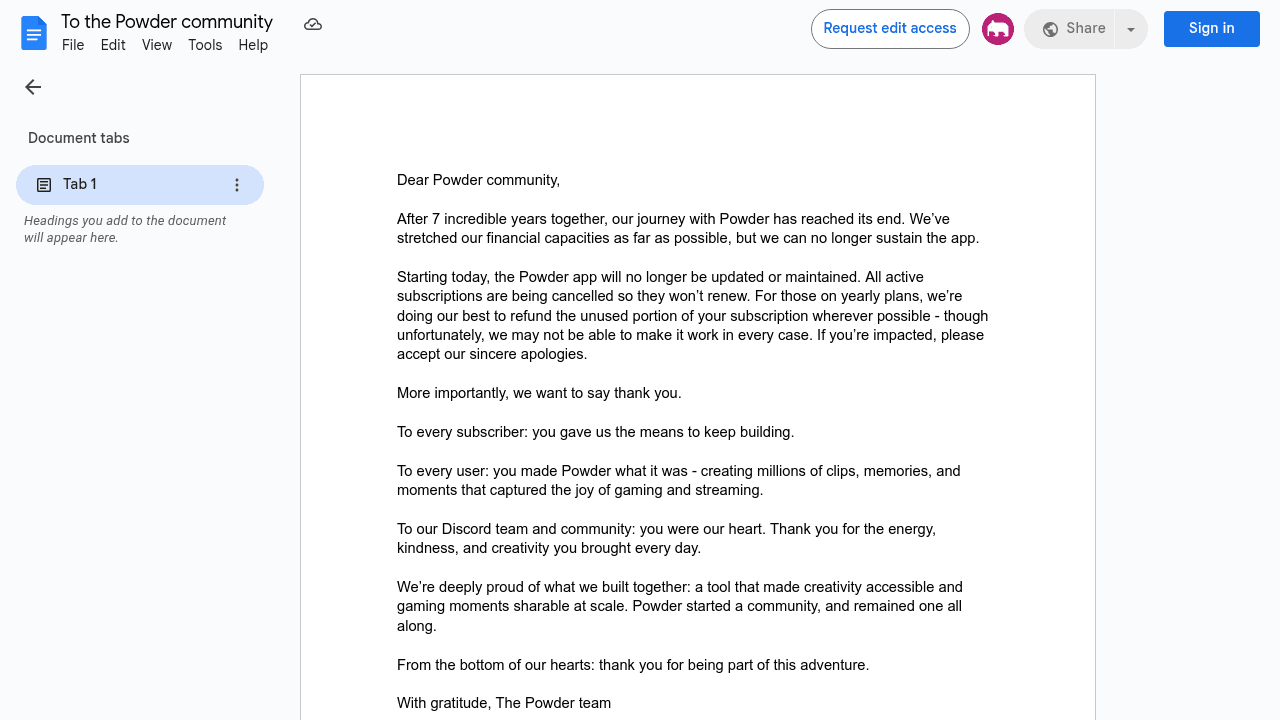Expand the dropdown arrow beside Share
Image resolution: width=1280 pixels, height=720 pixels.
pyautogui.click(x=1131, y=29)
